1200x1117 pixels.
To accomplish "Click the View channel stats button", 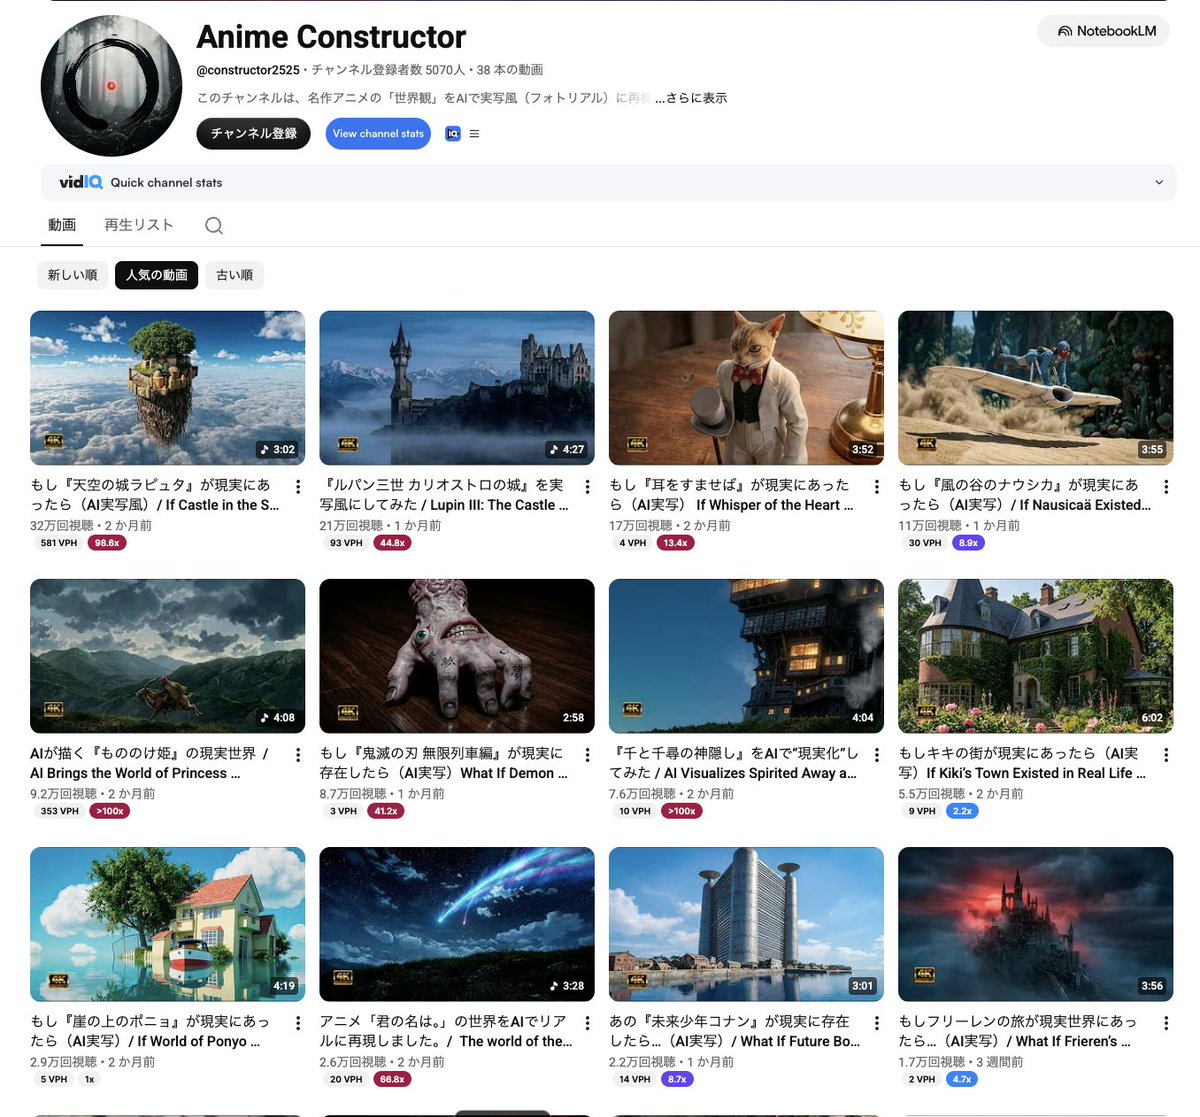I will (378, 133).
